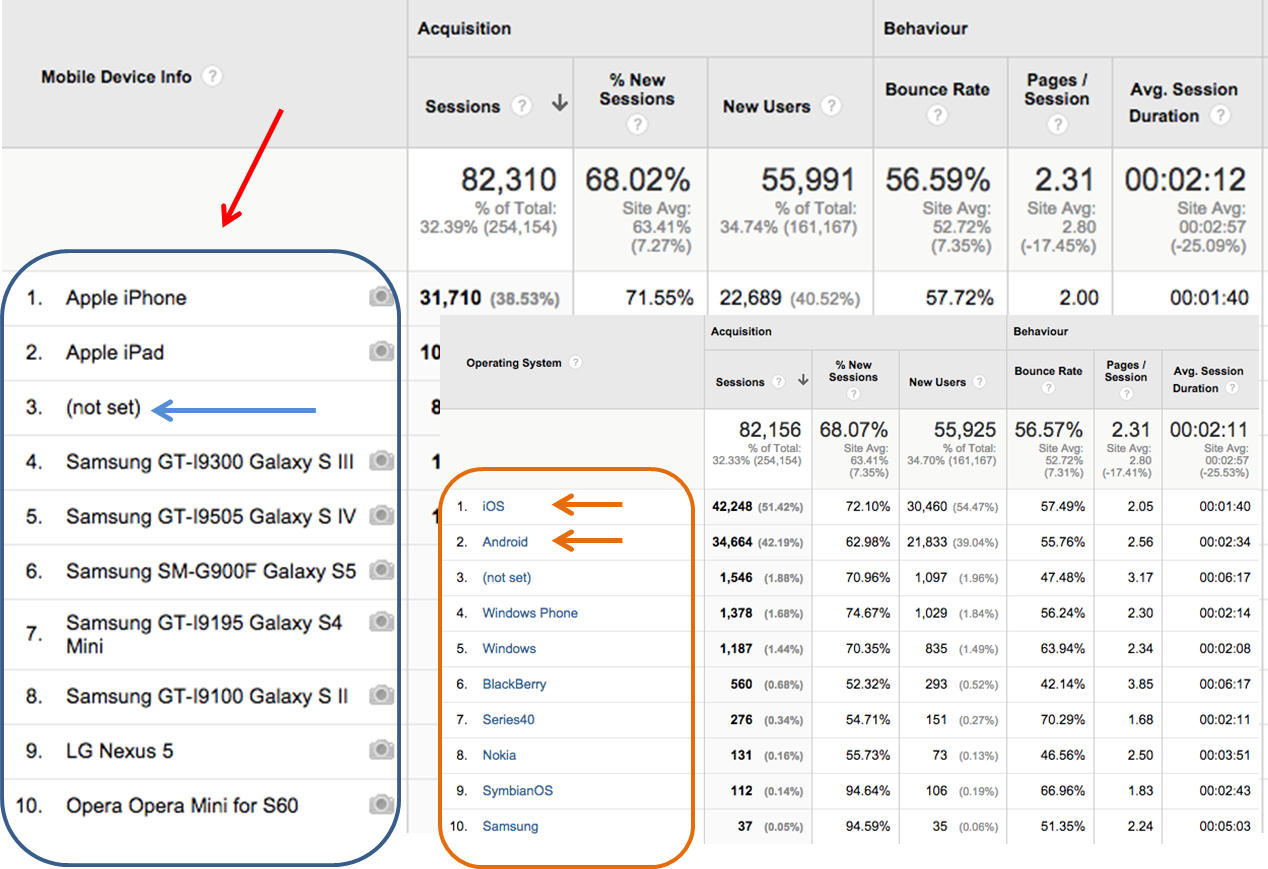The image size is (1268, 869).
Task: Open help icon next to Operating System
Action: point(575,363)
